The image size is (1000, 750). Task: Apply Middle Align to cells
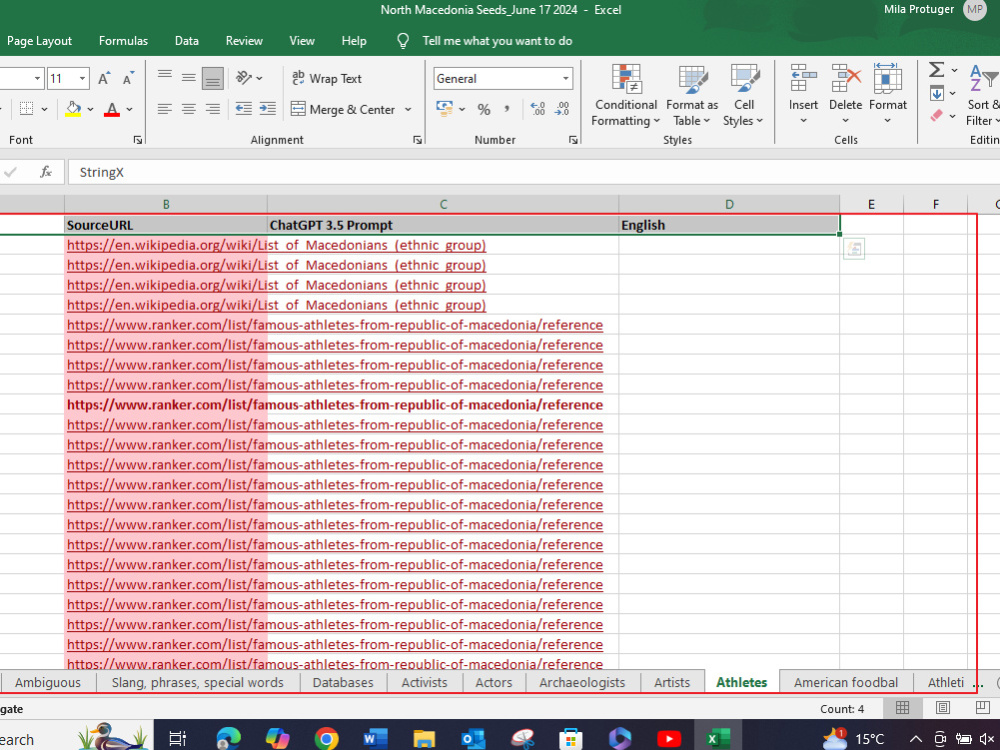click(188, 78)
